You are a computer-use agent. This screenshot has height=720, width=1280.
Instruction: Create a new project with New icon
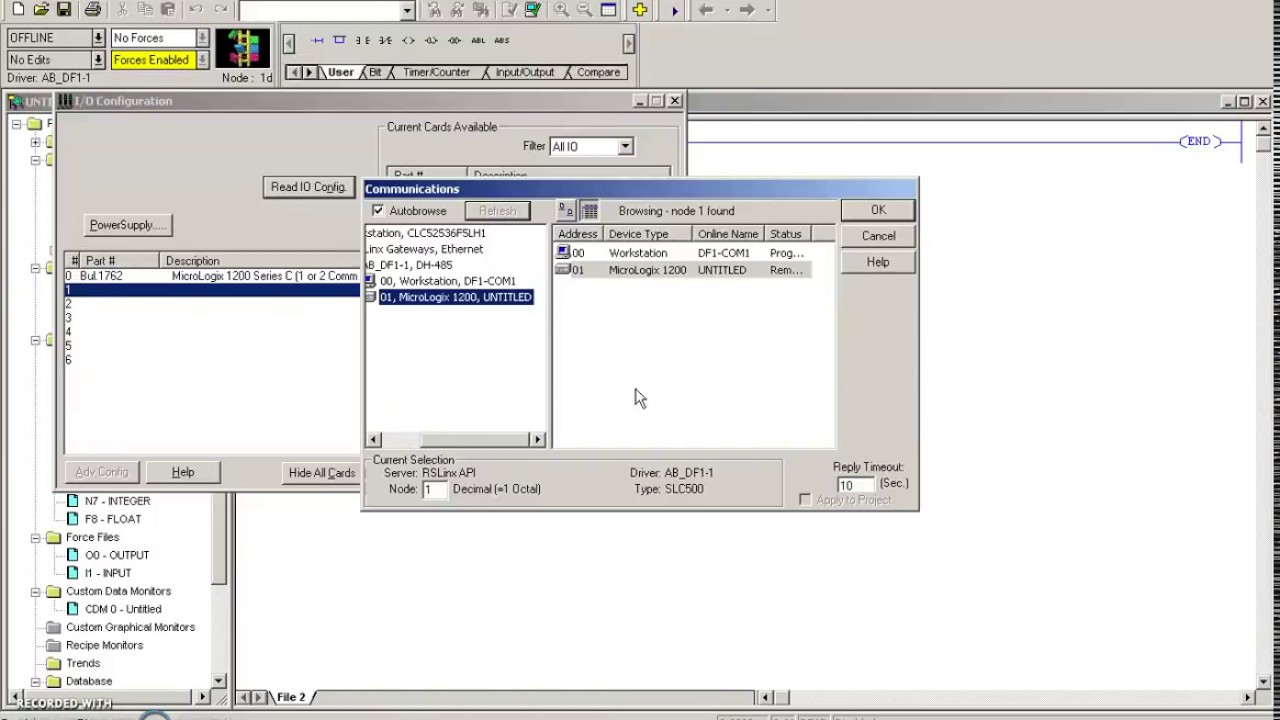pos(17,10)
